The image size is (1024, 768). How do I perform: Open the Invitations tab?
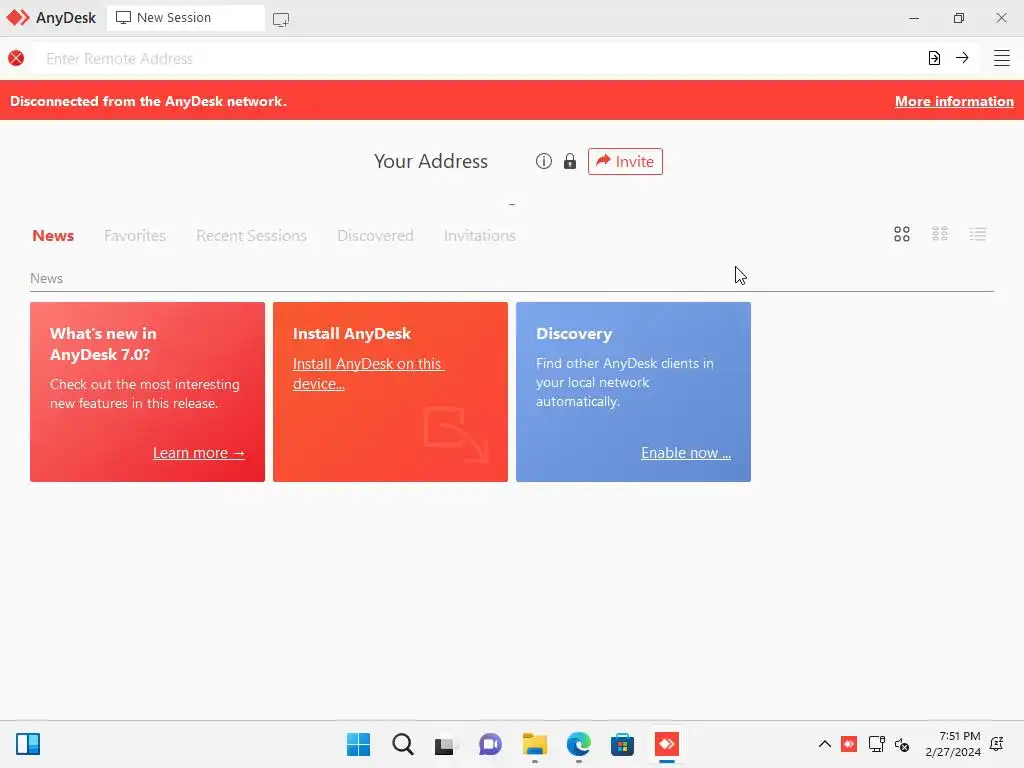coord(479,235)
